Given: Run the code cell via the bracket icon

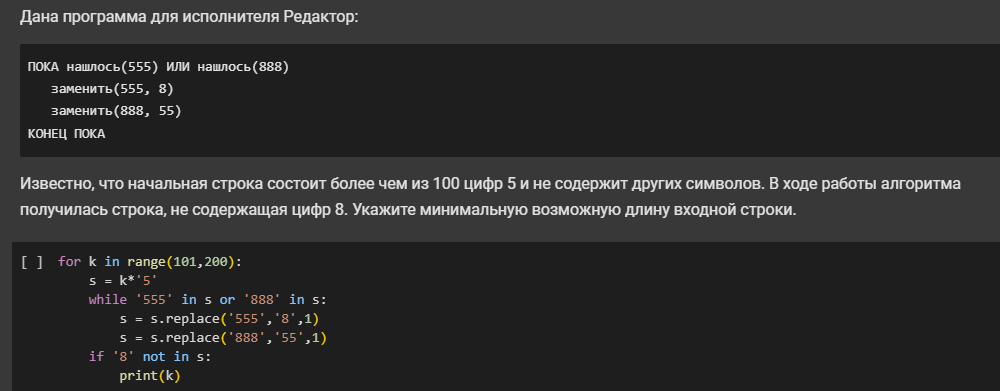Looking at the screenshot, I should point(32,262).
